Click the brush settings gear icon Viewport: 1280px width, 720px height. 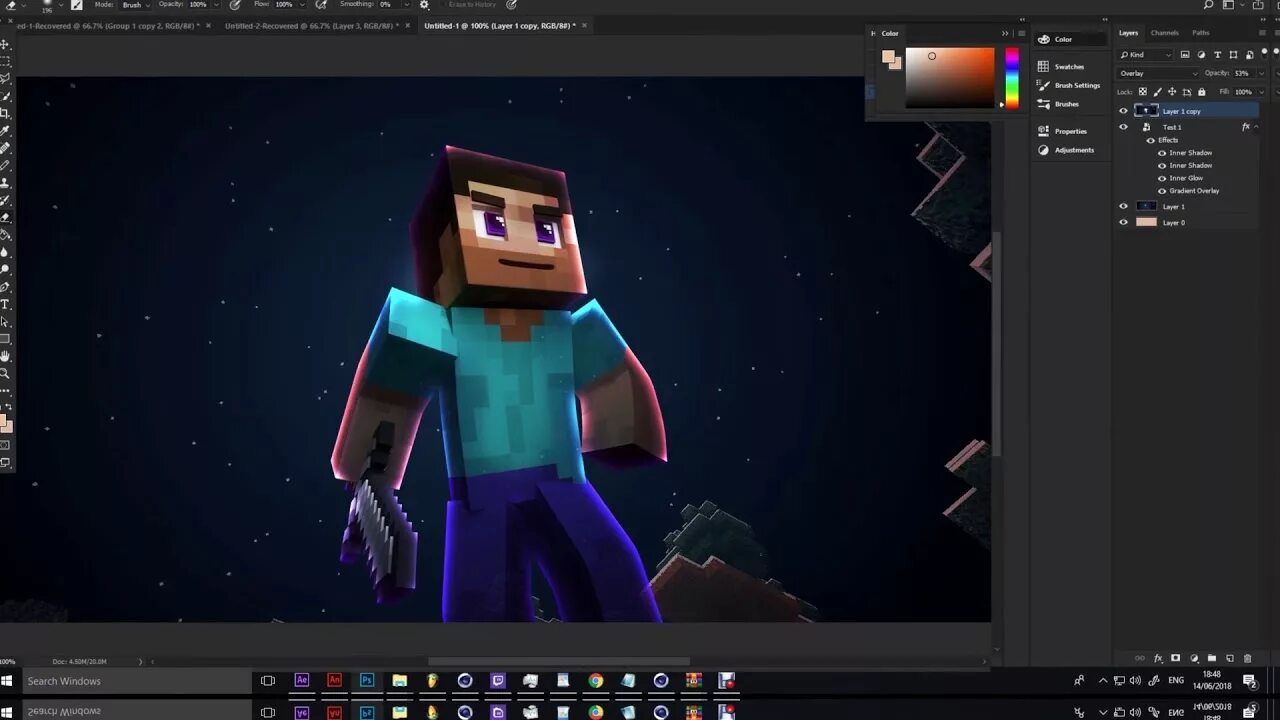[424, 5]
